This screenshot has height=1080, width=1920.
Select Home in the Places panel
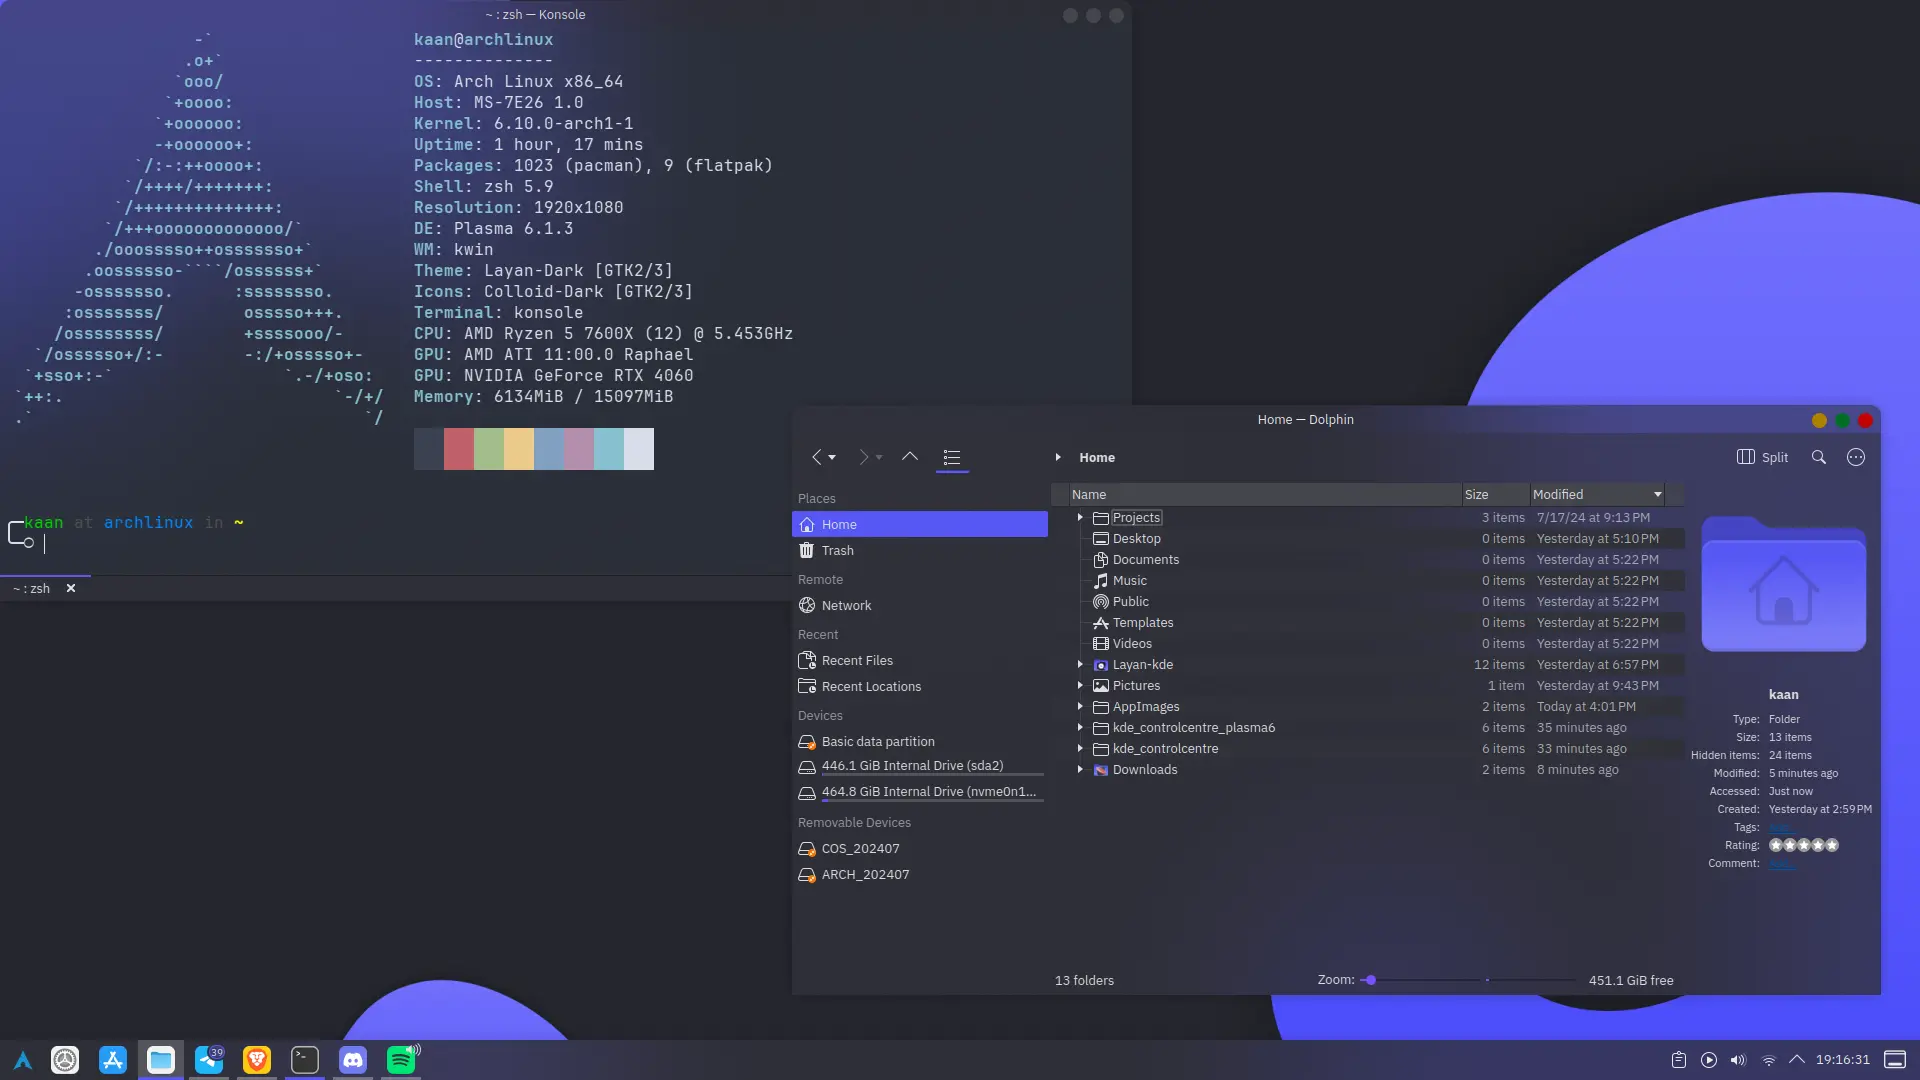[920, 524]
